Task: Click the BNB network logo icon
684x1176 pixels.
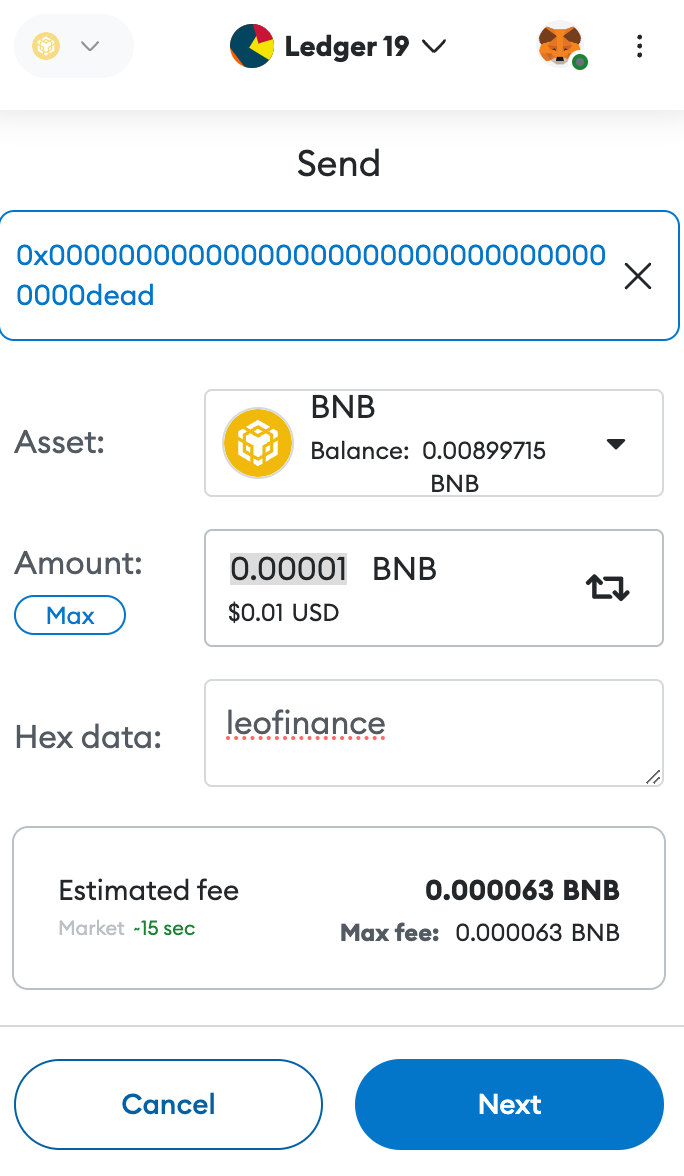Action: point(46,46)
